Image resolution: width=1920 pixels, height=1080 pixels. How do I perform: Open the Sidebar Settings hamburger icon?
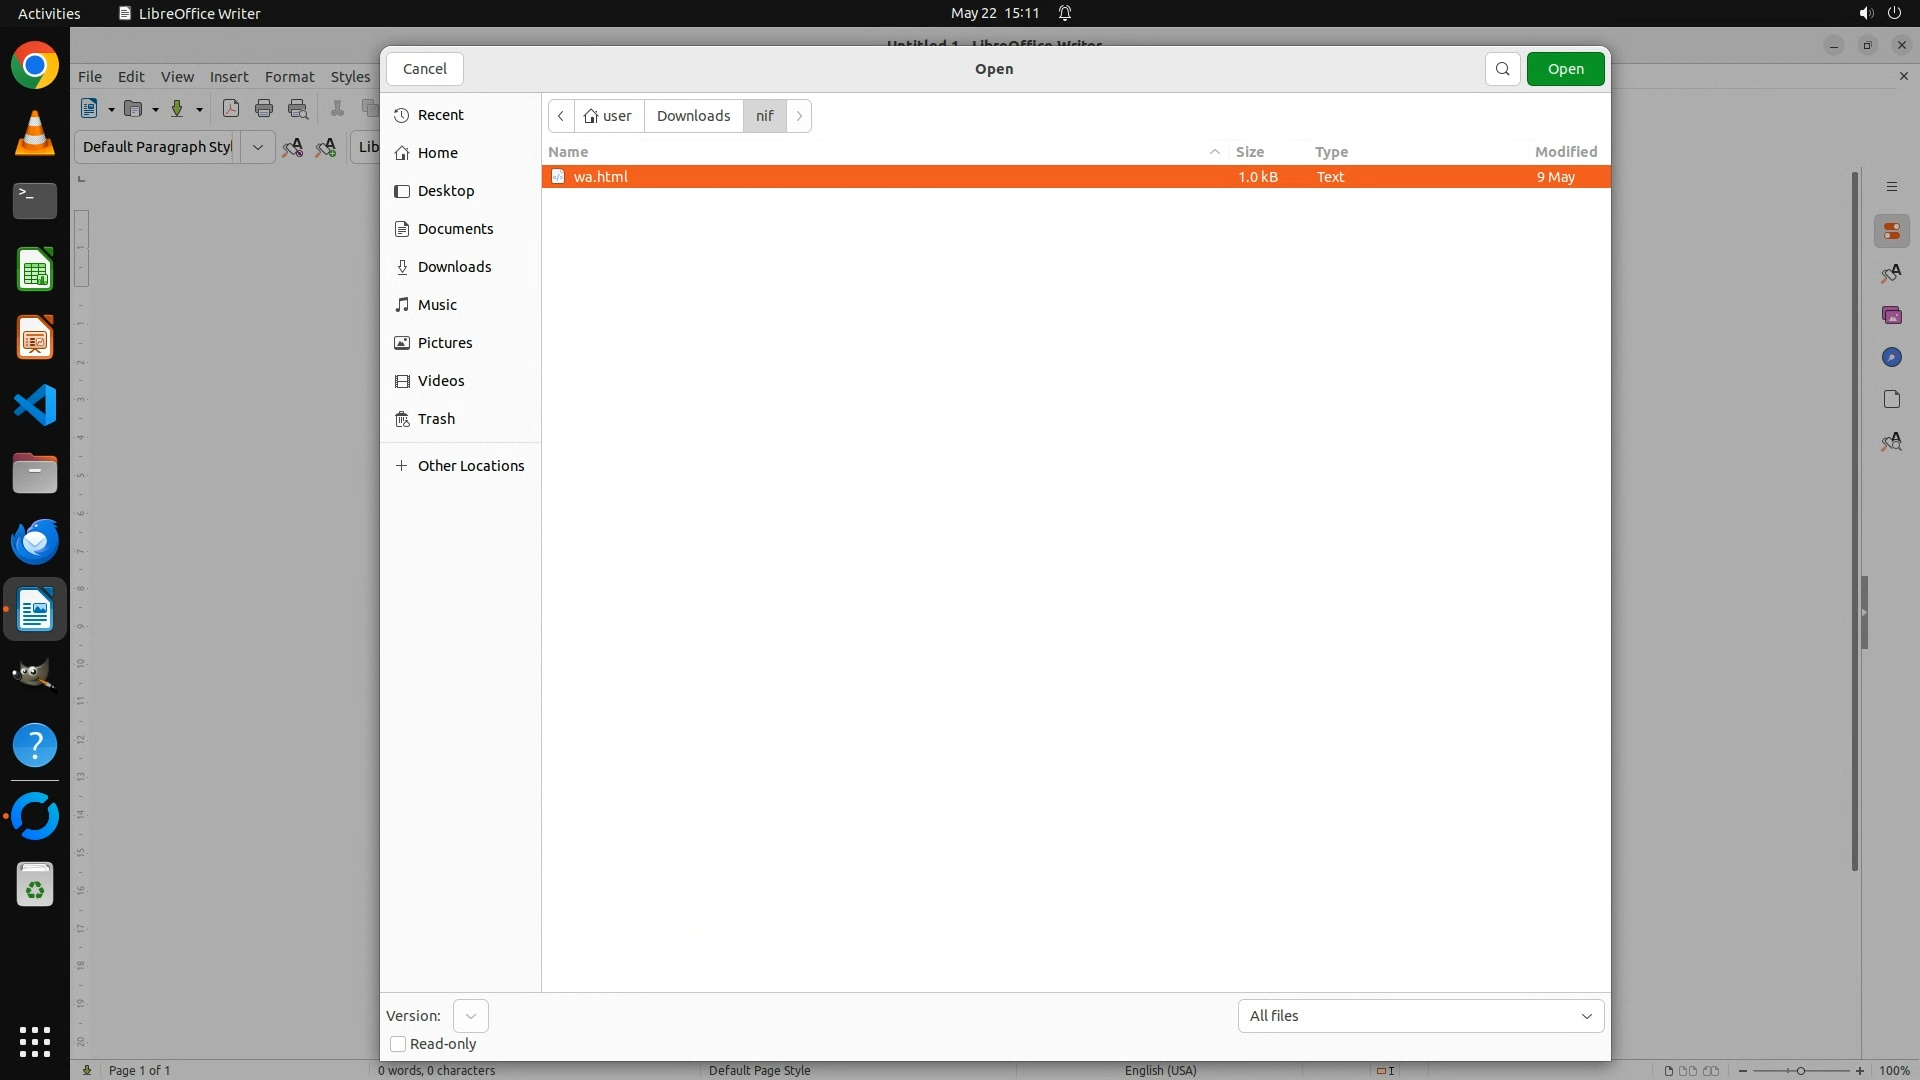pyautogui.click(x=1891, y=187)
